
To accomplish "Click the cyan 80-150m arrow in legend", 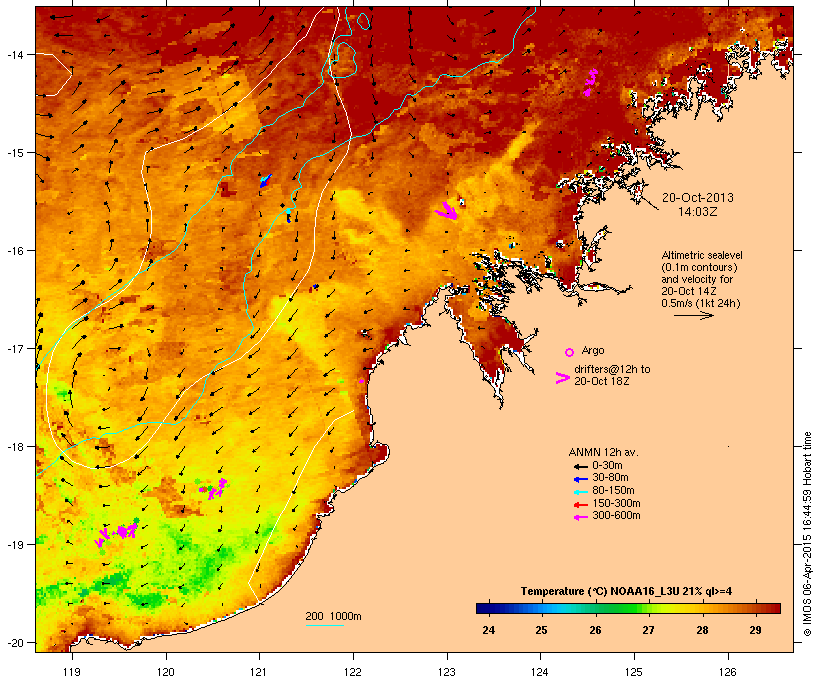I will point(580,492).
